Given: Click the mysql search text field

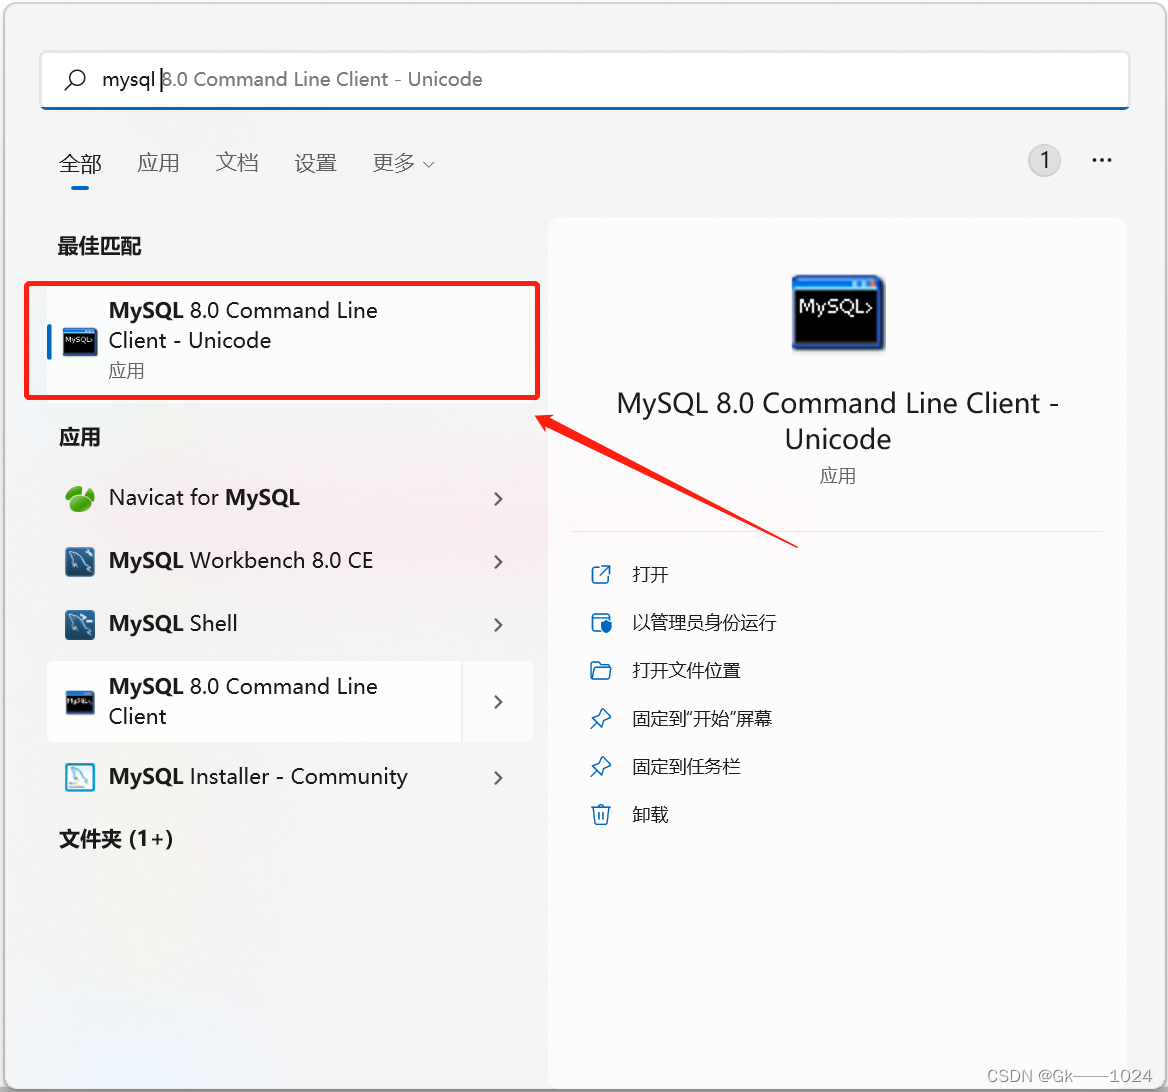Looking at the screenshot, I should click(x=585, y=80).
